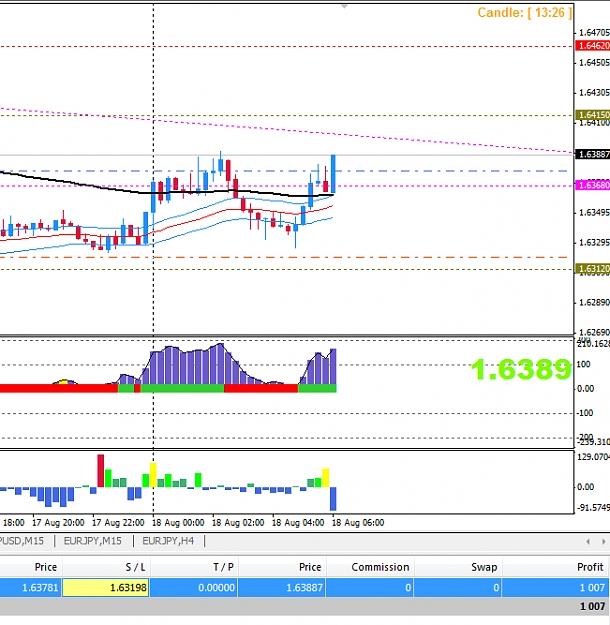Click the 17 Aug 22:00 time axis label
610x625 pixels.
[x=118, y=523]
